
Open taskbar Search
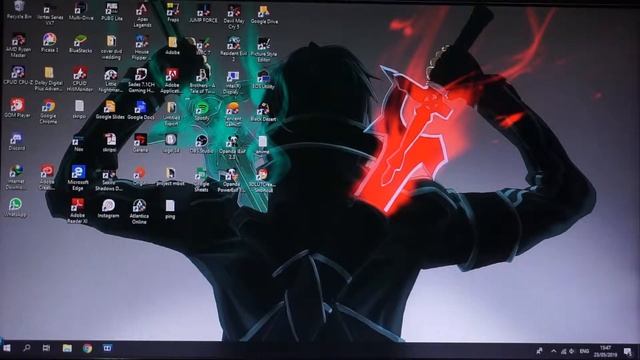click(27, 348)
